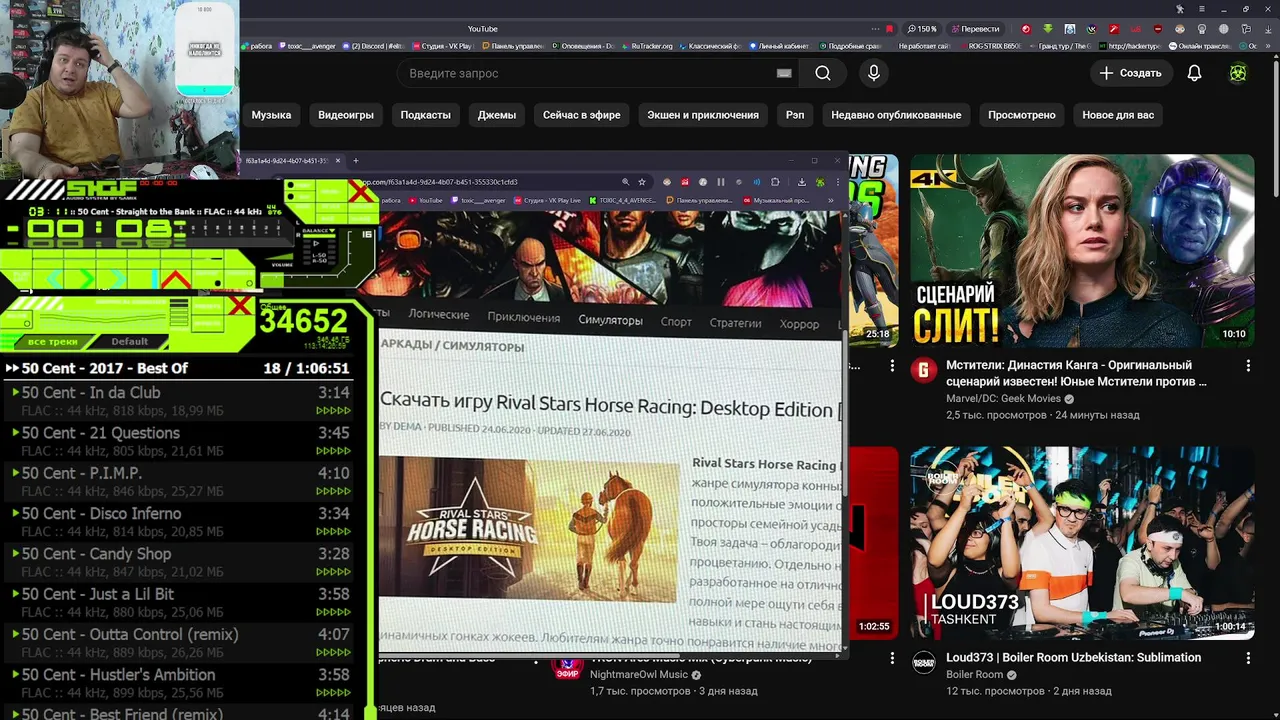Open the 'Приключения' game category

[523, 317]
